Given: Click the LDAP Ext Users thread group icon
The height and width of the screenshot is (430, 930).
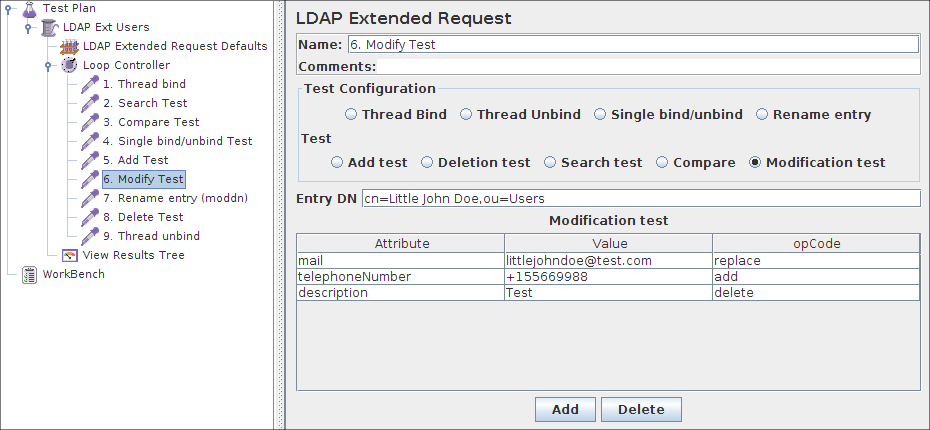Looking at the screenshot, I should 50,28.
